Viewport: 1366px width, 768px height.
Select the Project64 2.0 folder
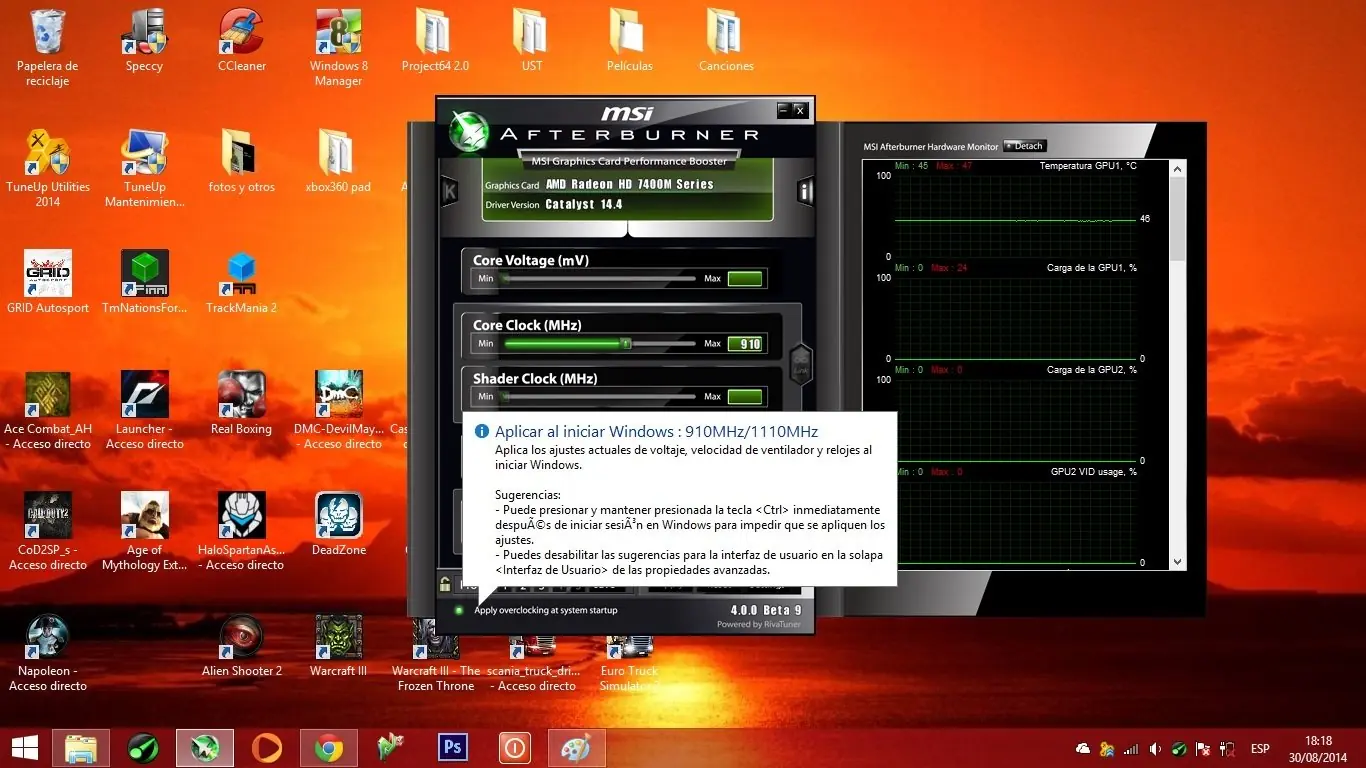coord(435,41)
